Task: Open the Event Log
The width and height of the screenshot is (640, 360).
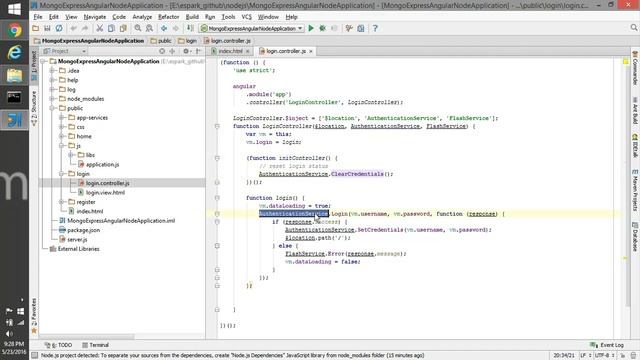Action: pyautogui.click(x=607, y=345)
